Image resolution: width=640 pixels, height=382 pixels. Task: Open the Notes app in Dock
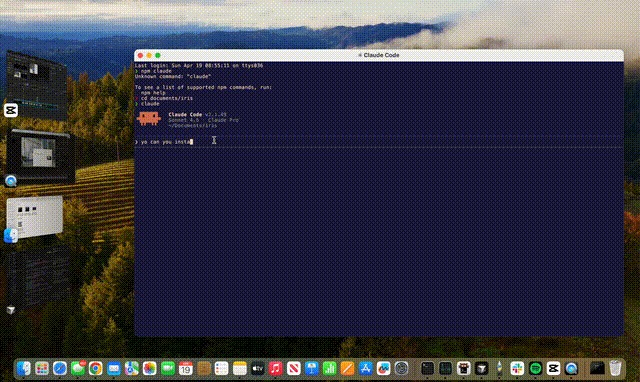pos(240,369)
